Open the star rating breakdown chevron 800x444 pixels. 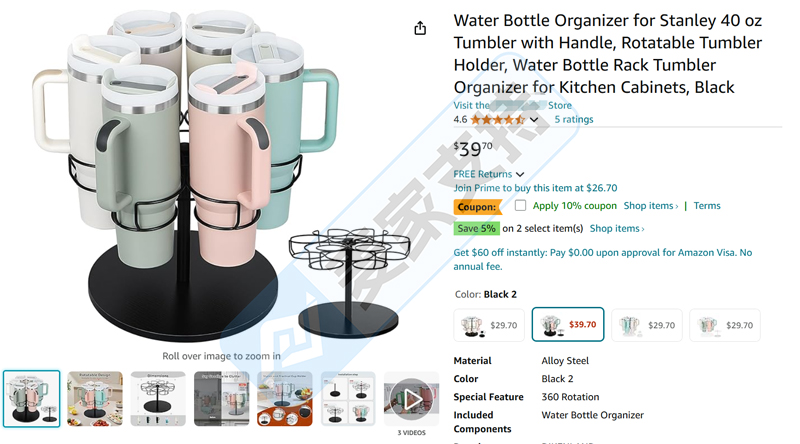point(534,119)
